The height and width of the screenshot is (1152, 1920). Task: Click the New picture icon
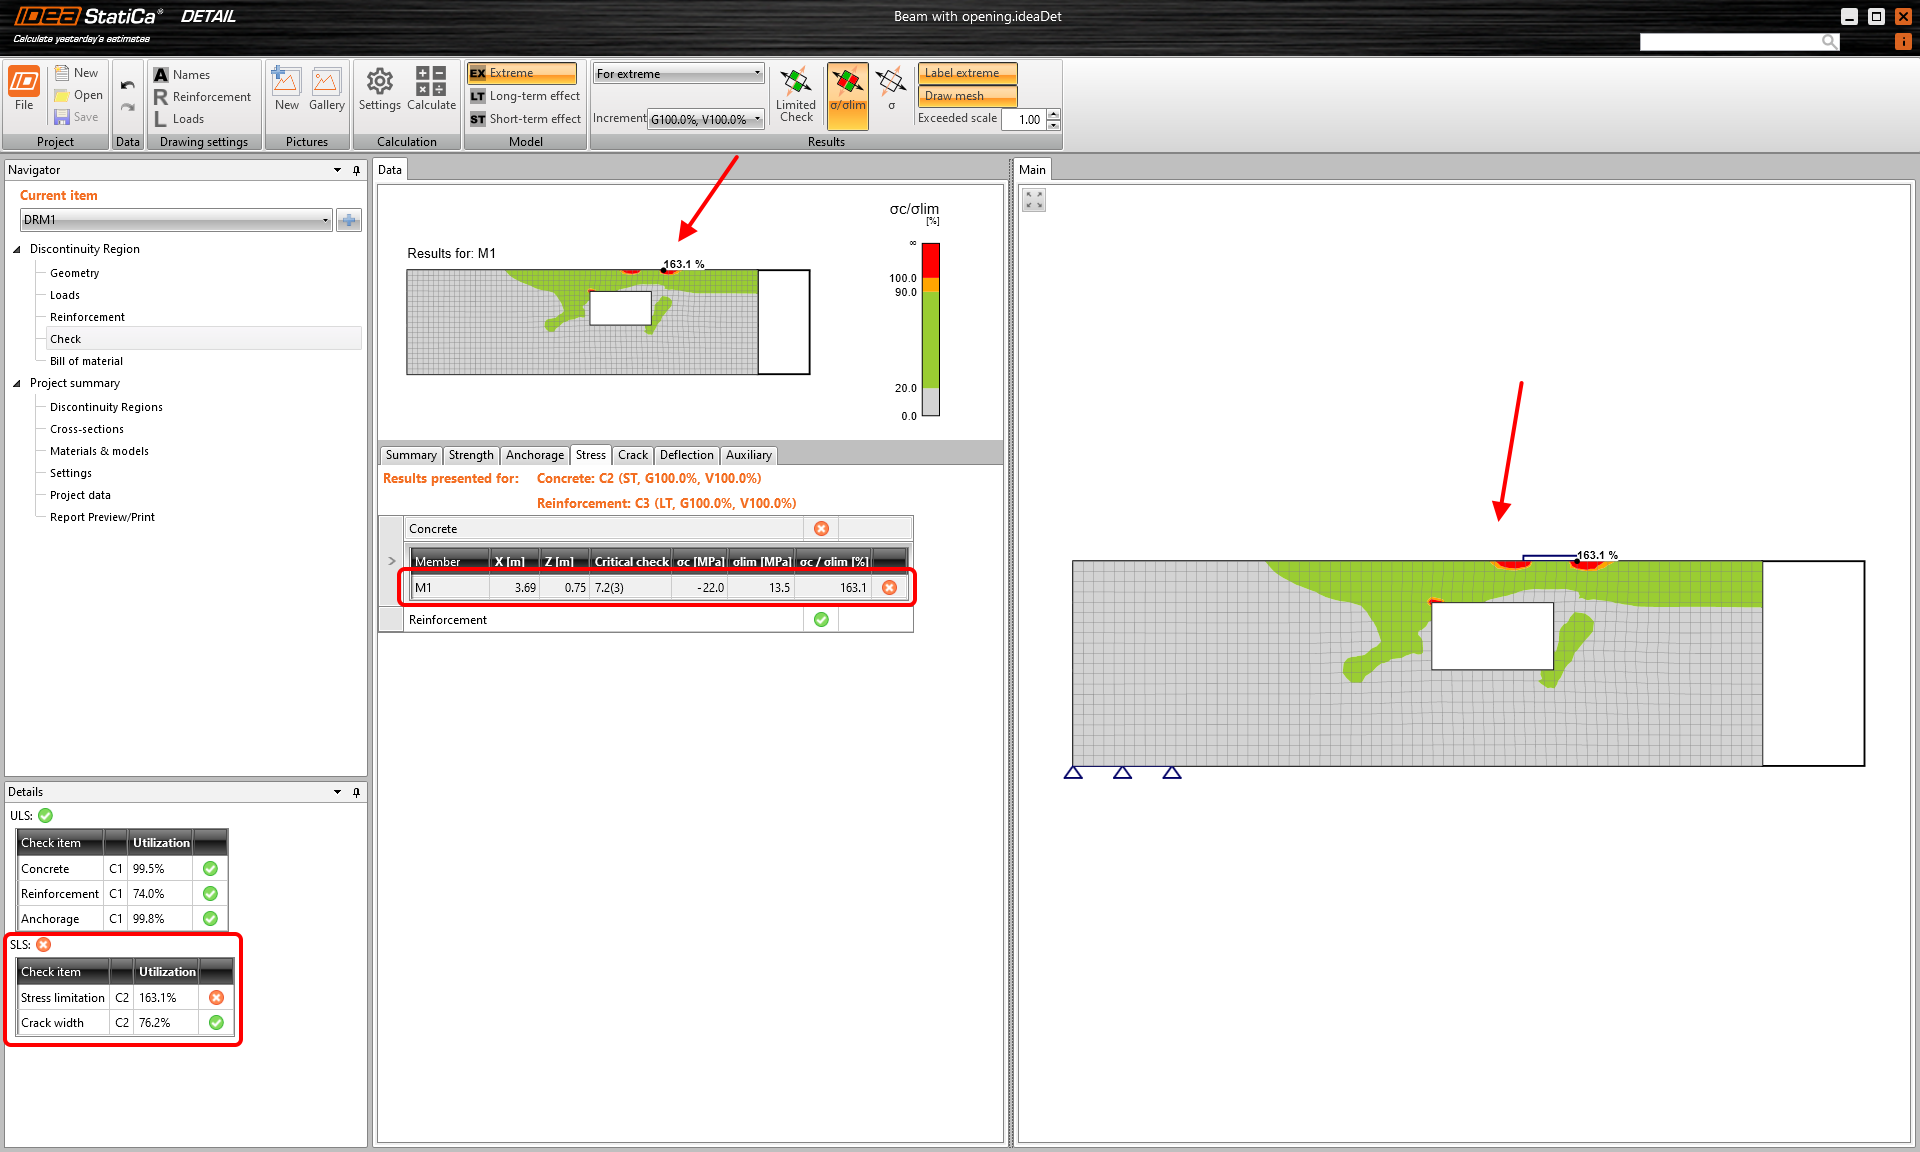click(x=287, y=87)
